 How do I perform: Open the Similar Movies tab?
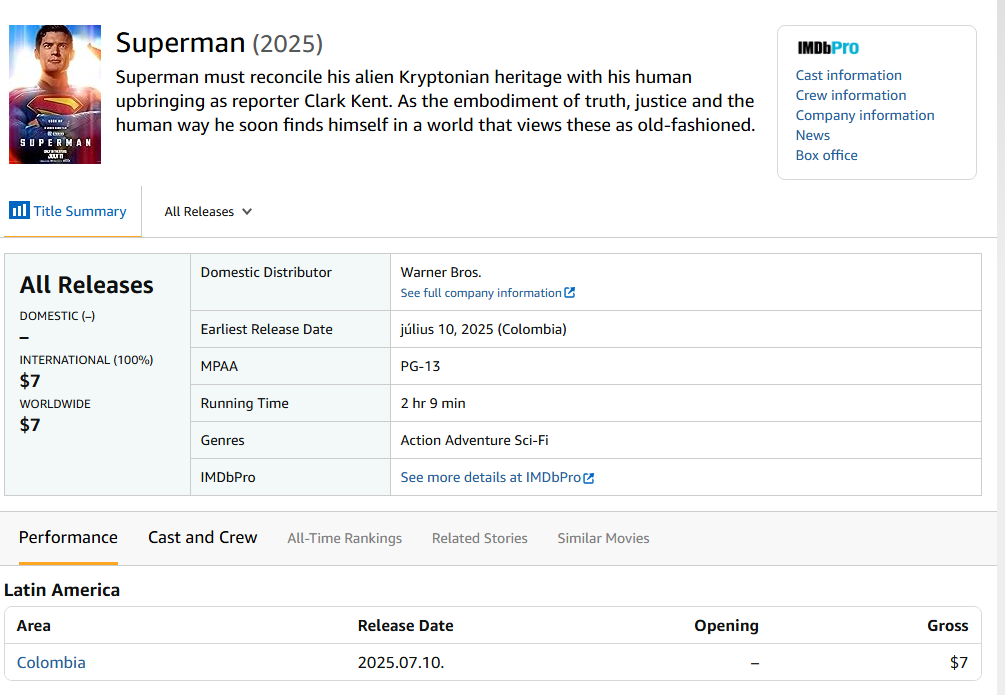[x=603, y=538]
